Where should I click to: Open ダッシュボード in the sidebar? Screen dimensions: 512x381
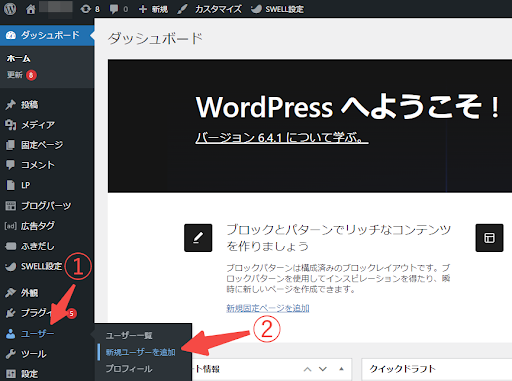click(47, 35)
